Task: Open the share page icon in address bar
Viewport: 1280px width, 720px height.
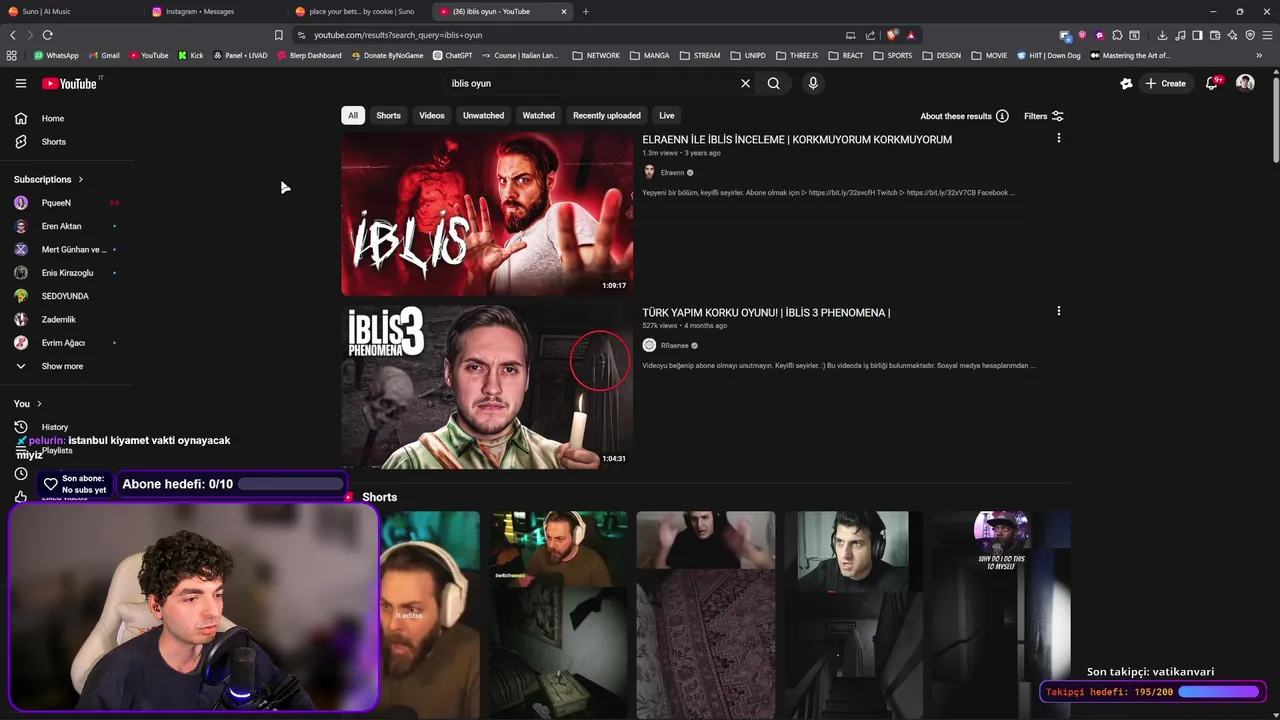Action: 870,35
